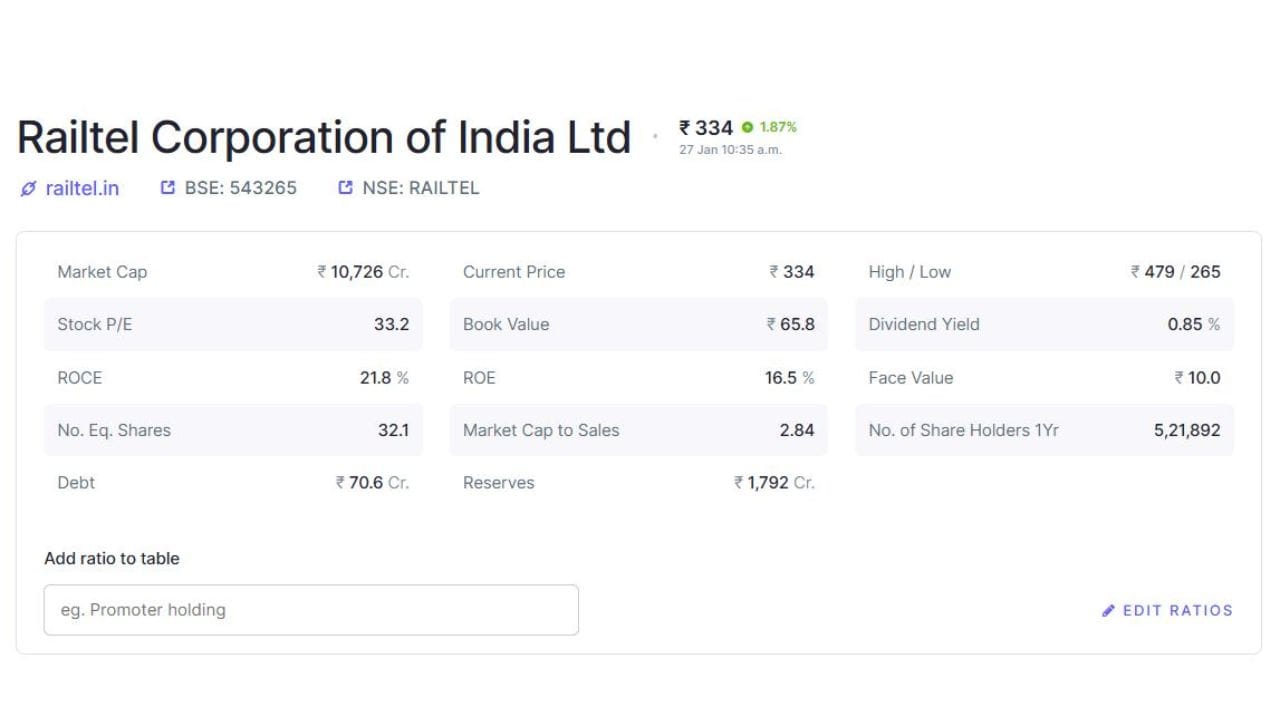This screenshot has height=720, width=1280.
Task: Click the Dividend Yield ratio row
Action: coord(1044,324)
